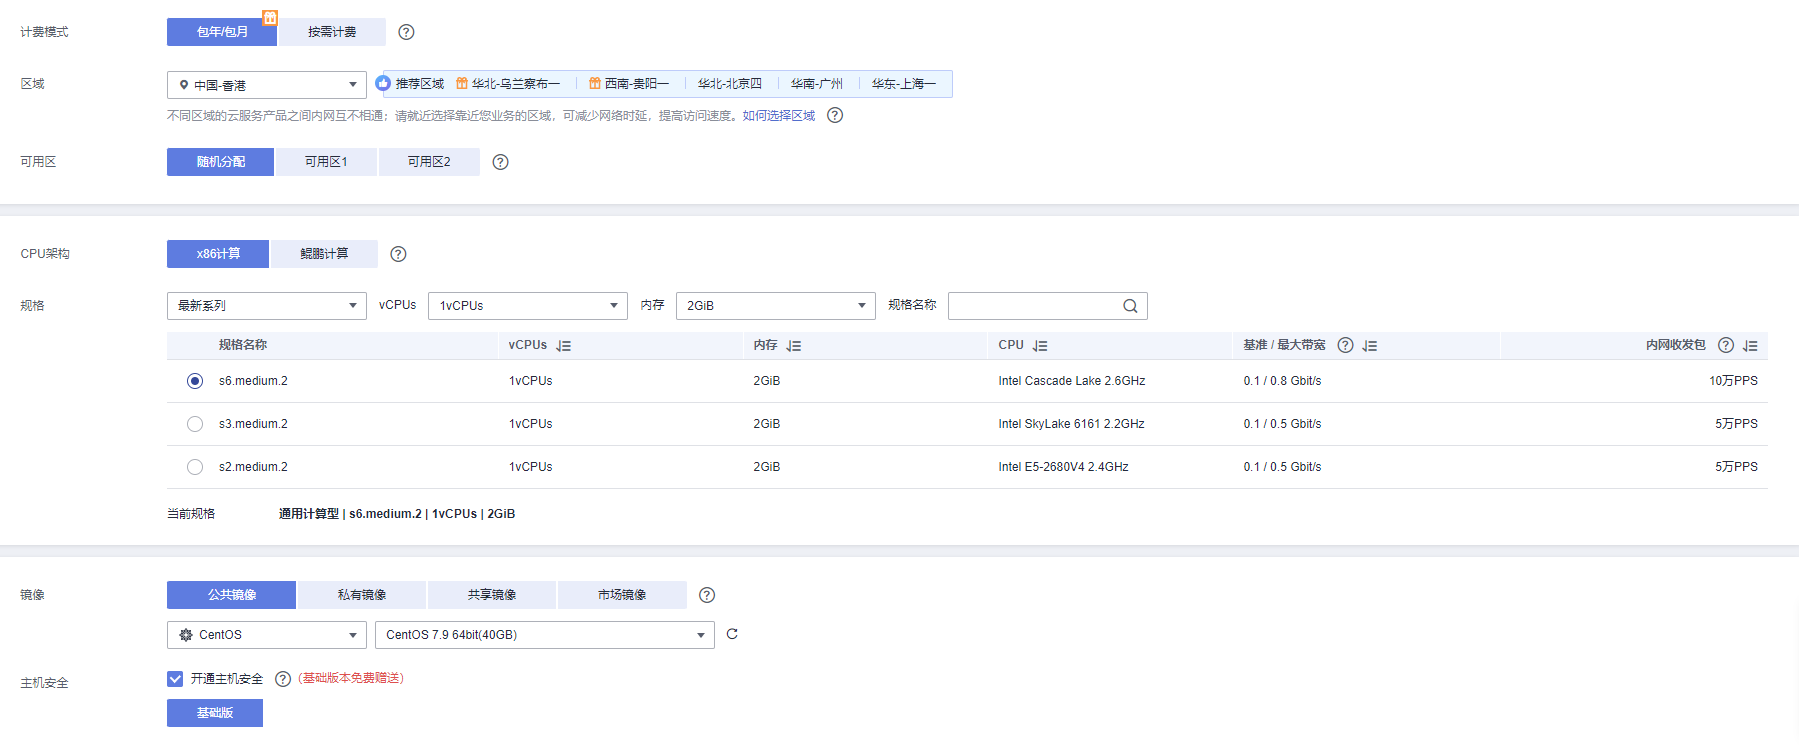This screenshot has width=1799, height=753.
Task: Open the help icon beside 按需计费
Action: tap(406, 32)
